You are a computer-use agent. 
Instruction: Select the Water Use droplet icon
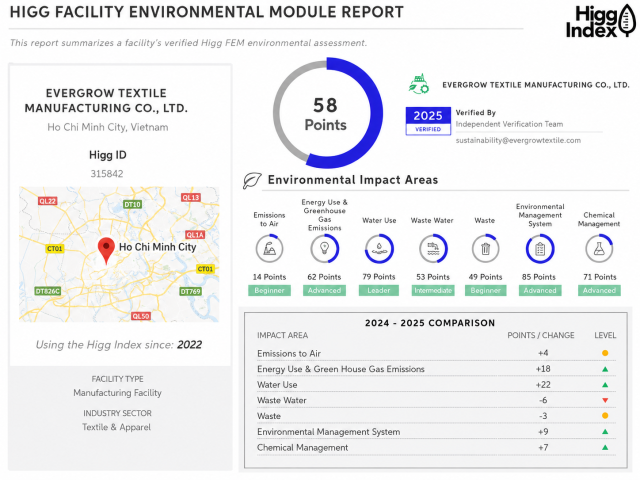click(x=379, y=249)
